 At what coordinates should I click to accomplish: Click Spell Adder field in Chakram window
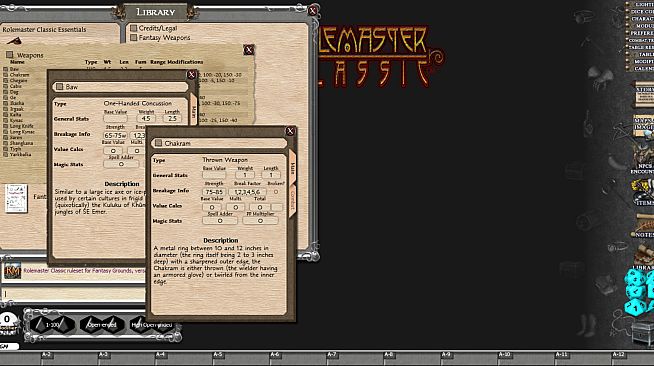pos(220,221)
